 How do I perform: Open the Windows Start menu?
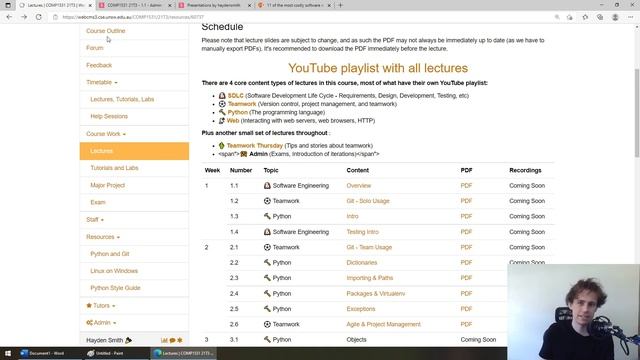click(x=8, y=353)
